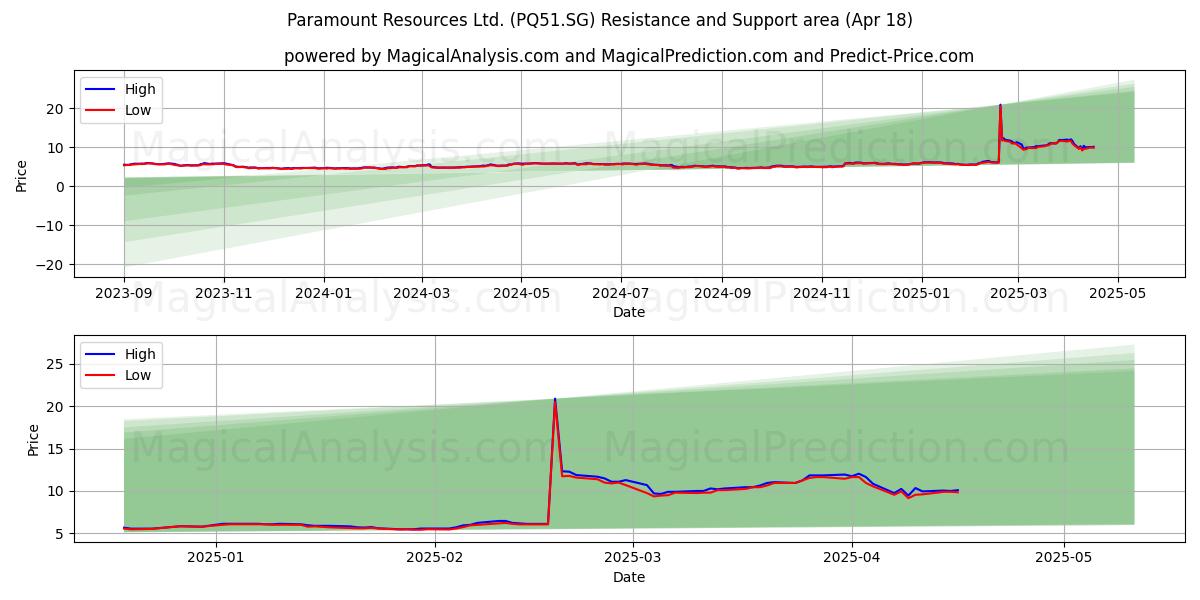The image size is (1200, 600).
Task: Click the 2024-01 x-axis label
Action: (x=323, y=294)
